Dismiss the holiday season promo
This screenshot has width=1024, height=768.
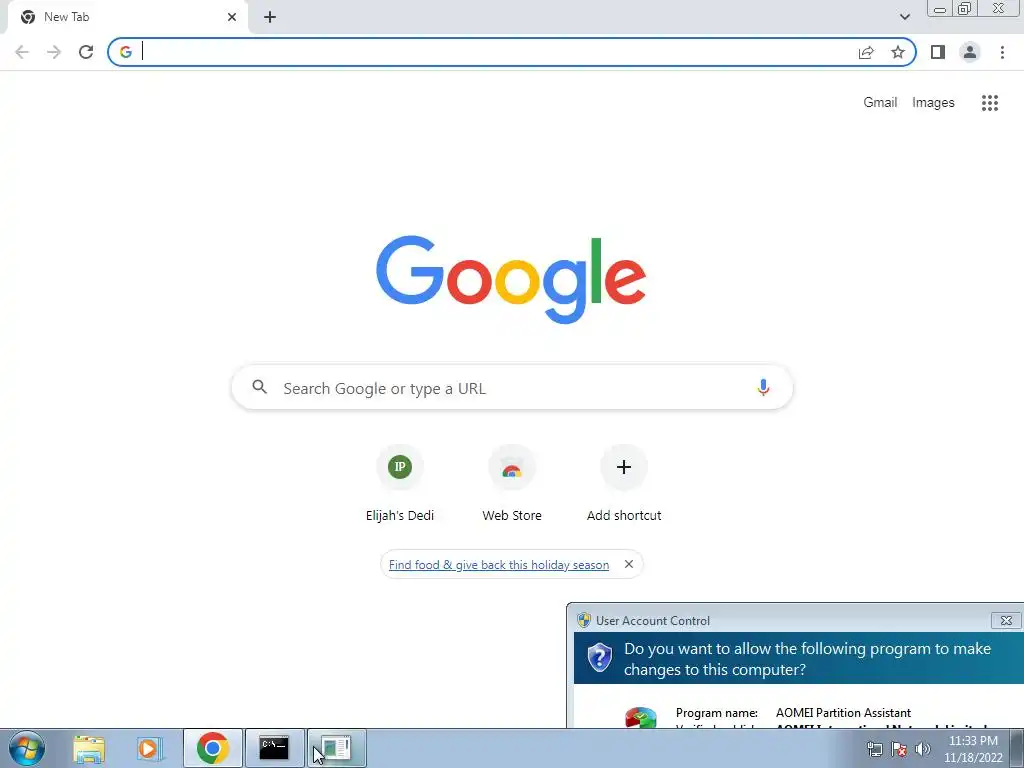(x=629, y=564)
